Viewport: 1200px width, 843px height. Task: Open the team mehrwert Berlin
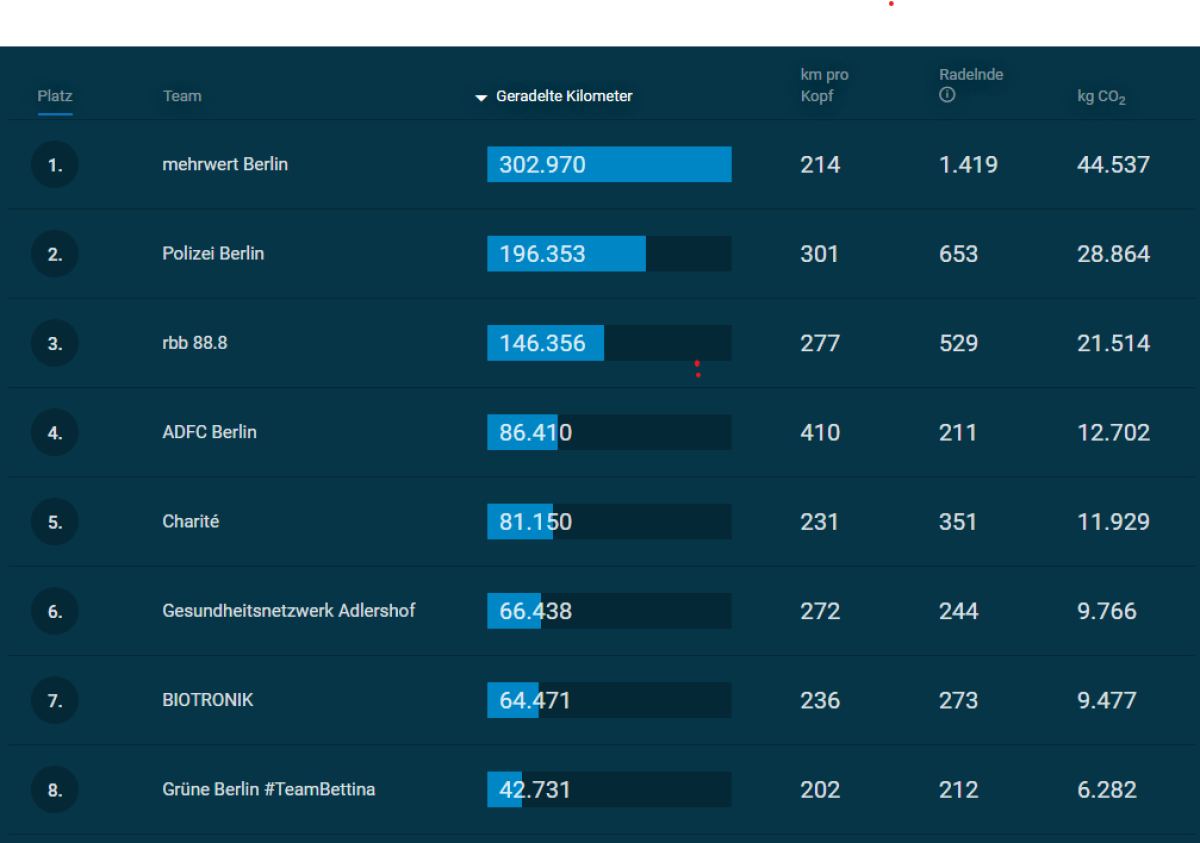point(225,164)
